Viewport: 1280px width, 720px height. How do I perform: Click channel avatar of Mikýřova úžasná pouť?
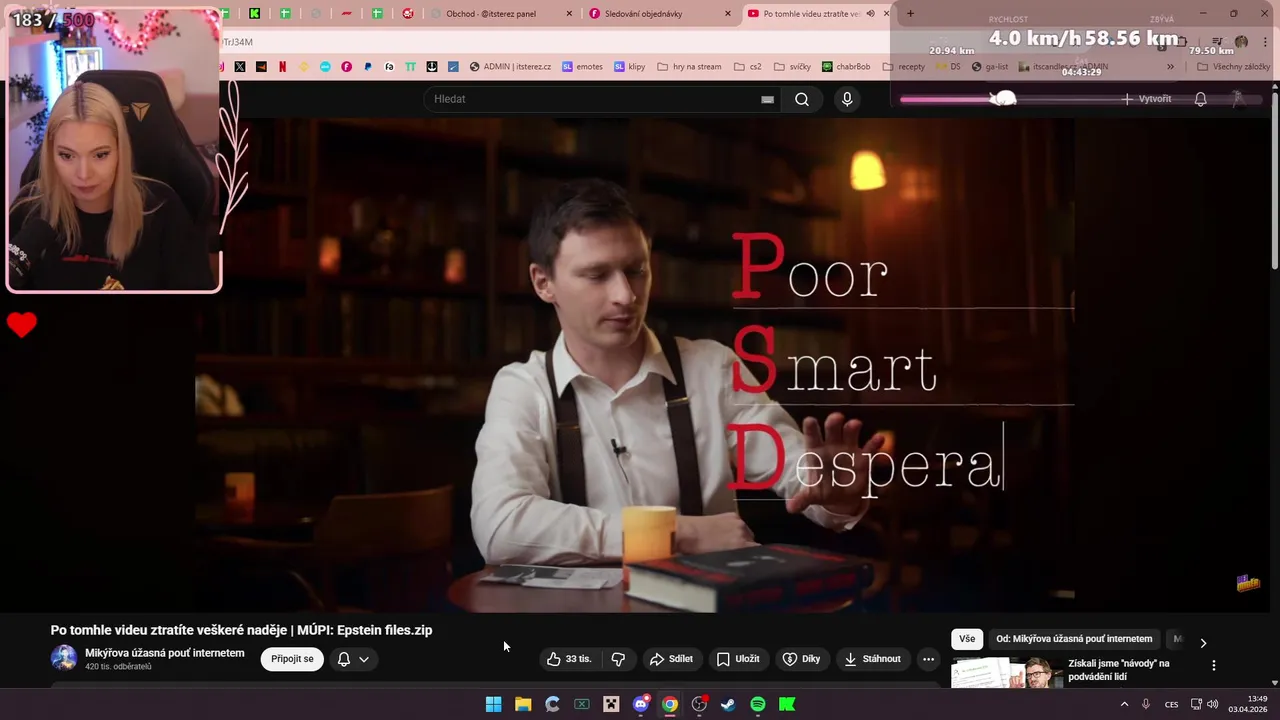[64, 658]
